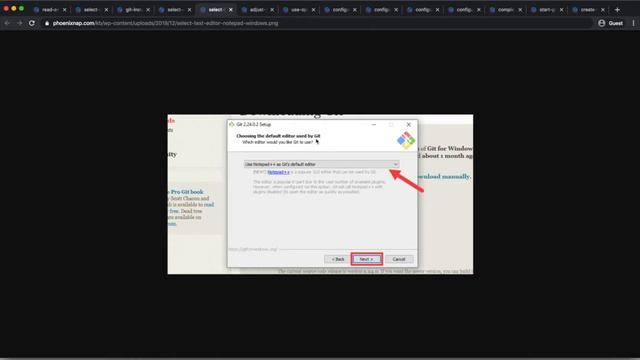The width and height of the screenshot is (640, 360).
Task: Open a new tab with the plus button
Action: [617, 9]
